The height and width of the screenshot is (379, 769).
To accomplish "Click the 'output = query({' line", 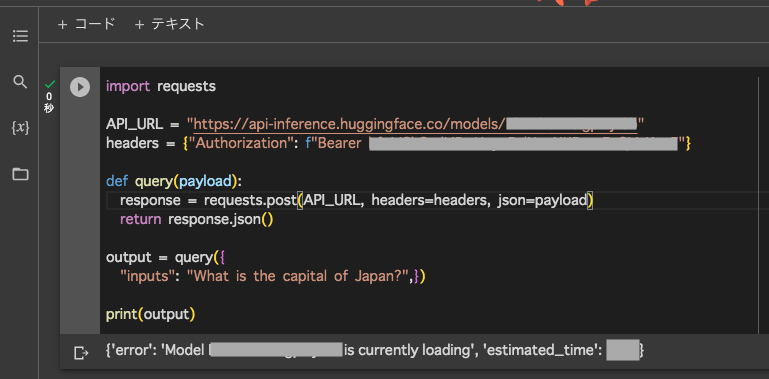I will pyautogui.click(x=165, y=257).
